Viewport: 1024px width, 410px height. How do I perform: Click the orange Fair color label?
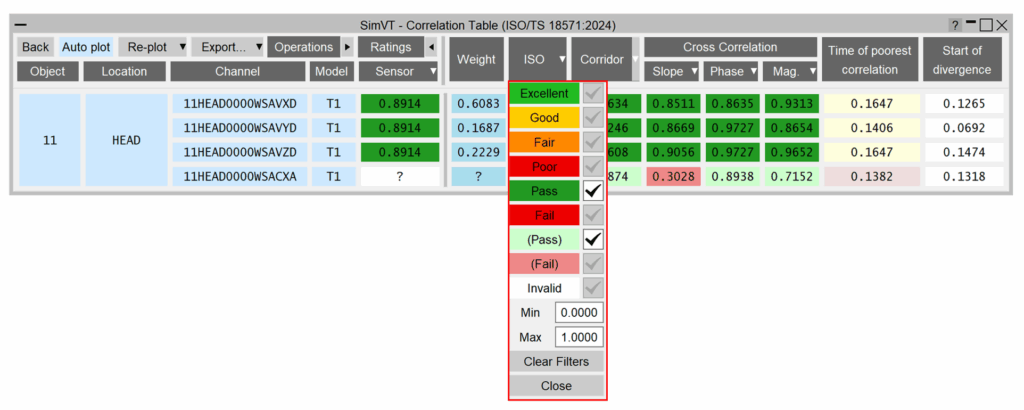pos(544,142)
